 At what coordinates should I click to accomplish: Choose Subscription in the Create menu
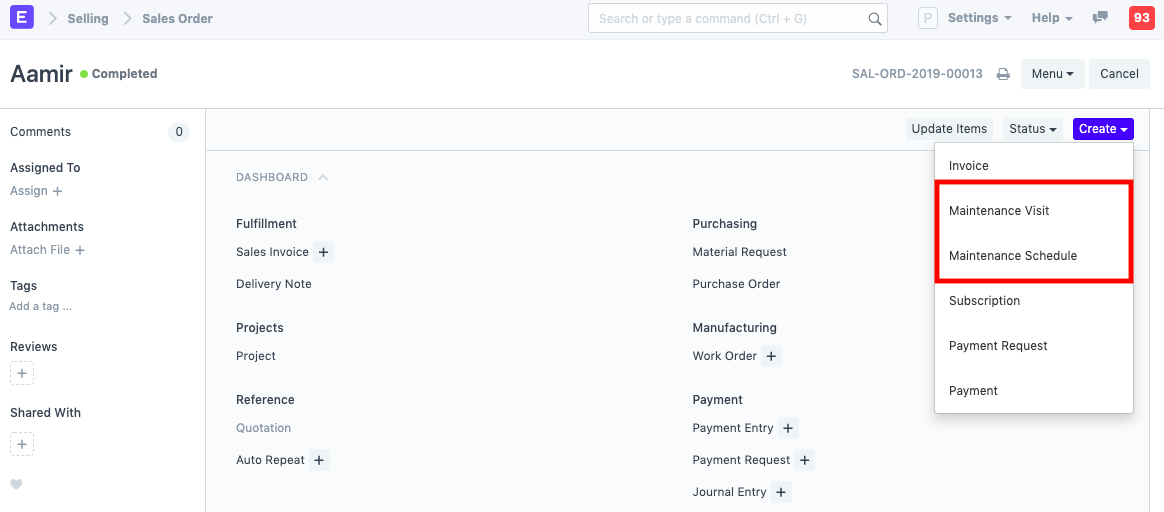click(984, 301)
